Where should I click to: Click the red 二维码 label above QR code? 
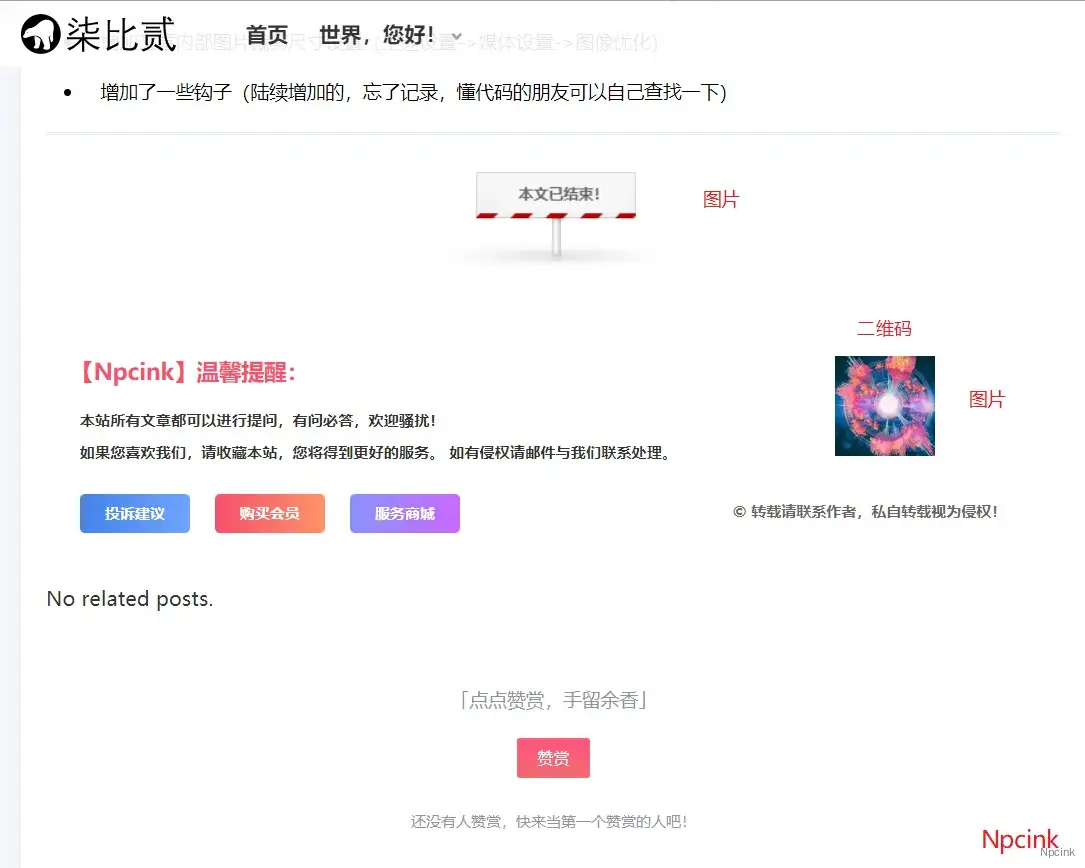(884, 329)
